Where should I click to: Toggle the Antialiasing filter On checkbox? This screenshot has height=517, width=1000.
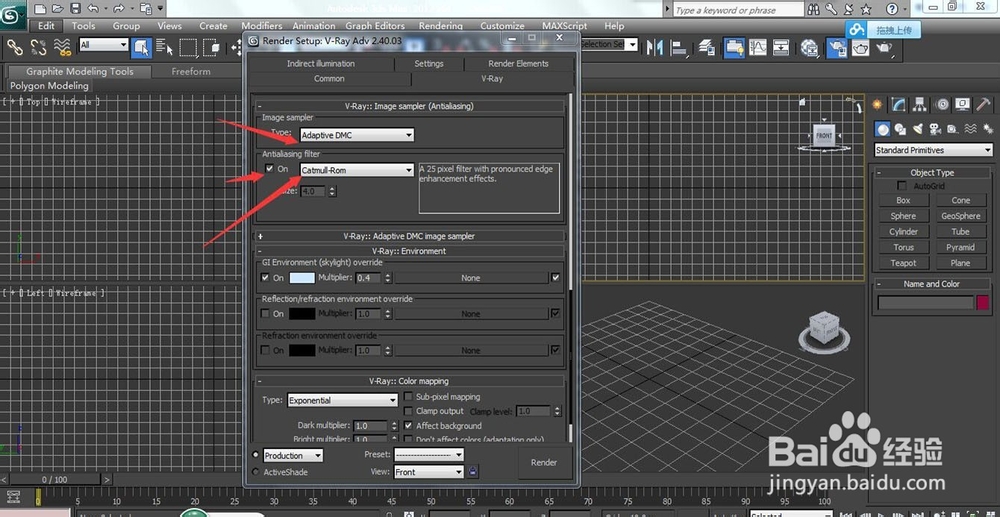[x=269, y=168]
